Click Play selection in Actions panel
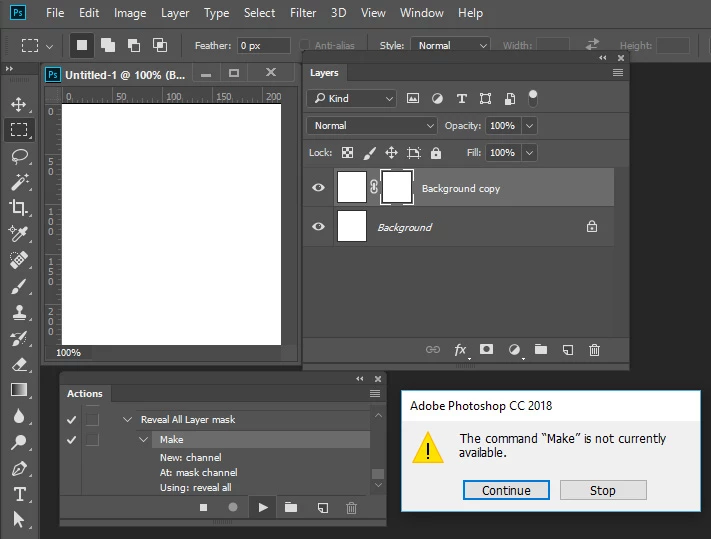 pos(263,507)
